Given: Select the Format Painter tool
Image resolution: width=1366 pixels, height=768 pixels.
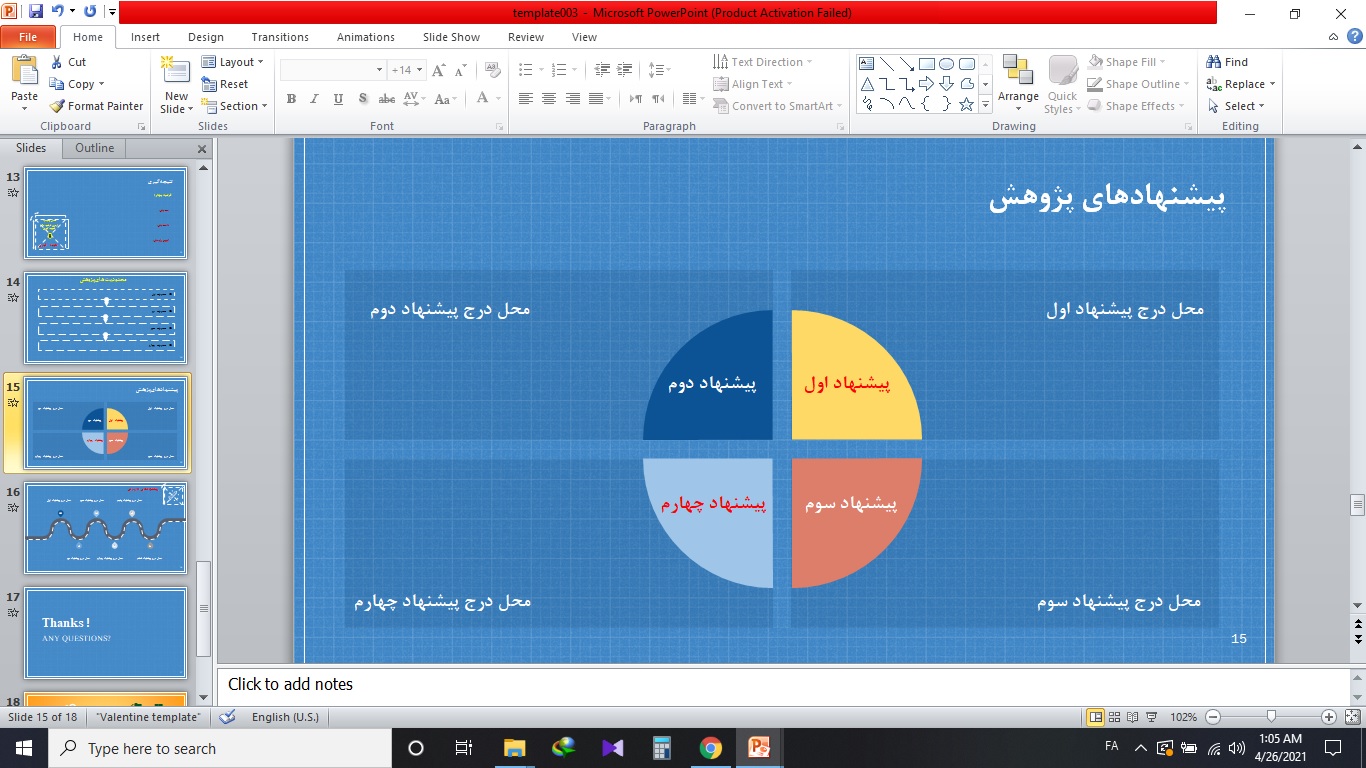Looking at the screenshot, I should (96, 106).
